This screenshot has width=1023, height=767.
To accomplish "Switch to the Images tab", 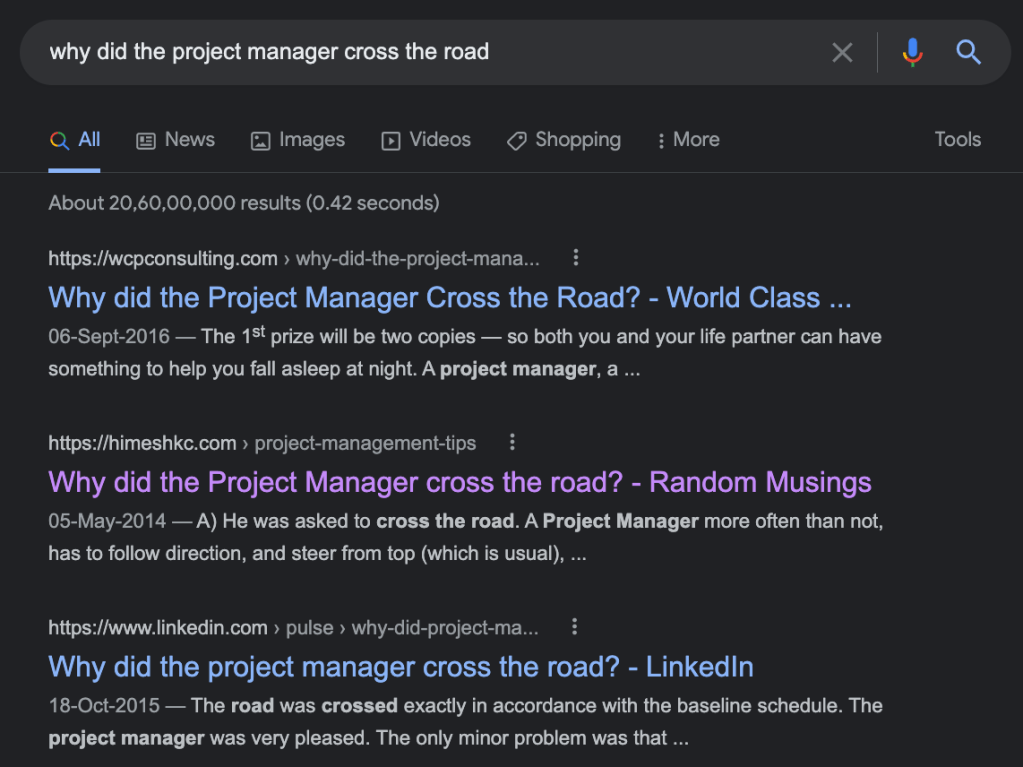I will (298, 140).
